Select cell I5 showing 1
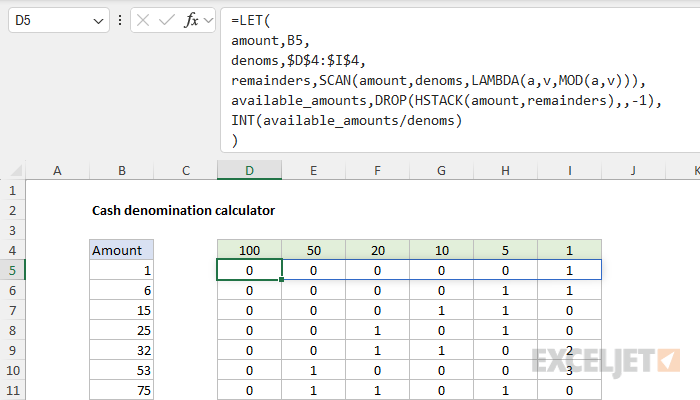 coord(570,270)
